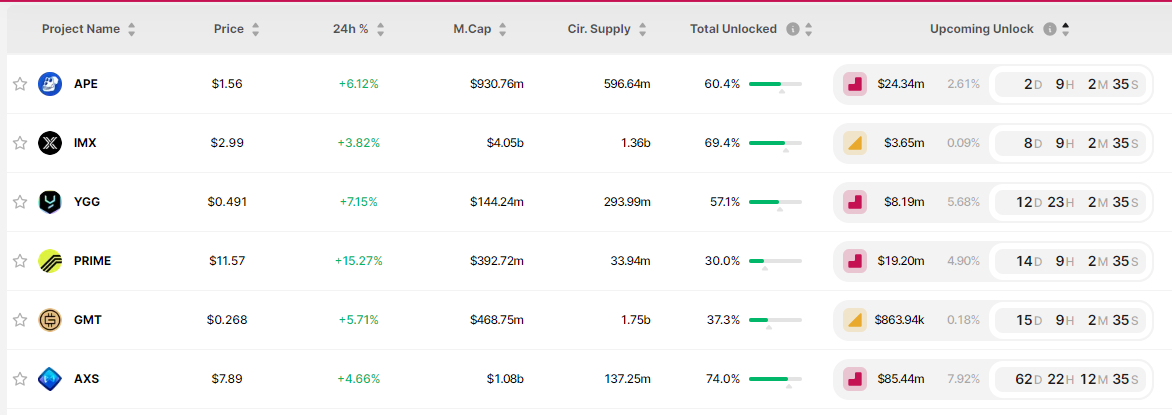Click the $930.76m market cap value
The image size is (1172, 415).
pyautogui.click(x=497, y=84)
